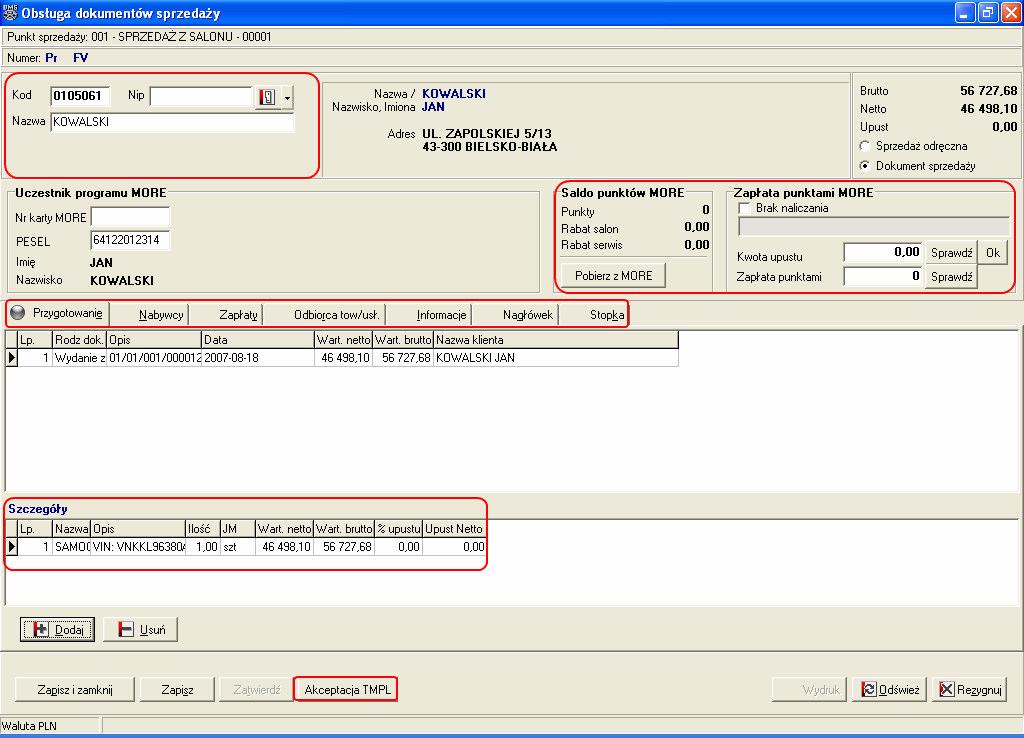The height and width of the screenshot is (738, 1024).
Task: Select VIN: VNKKL96380 cell in Szczegóły
Action: (x=138, y=547)
